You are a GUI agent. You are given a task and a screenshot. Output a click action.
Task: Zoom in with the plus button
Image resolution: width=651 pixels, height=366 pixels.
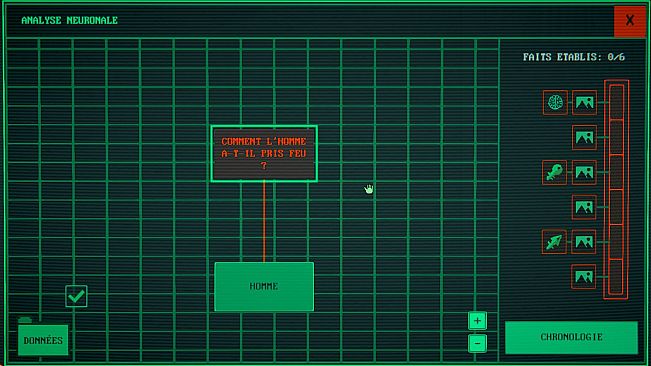(x=477, y=321)
